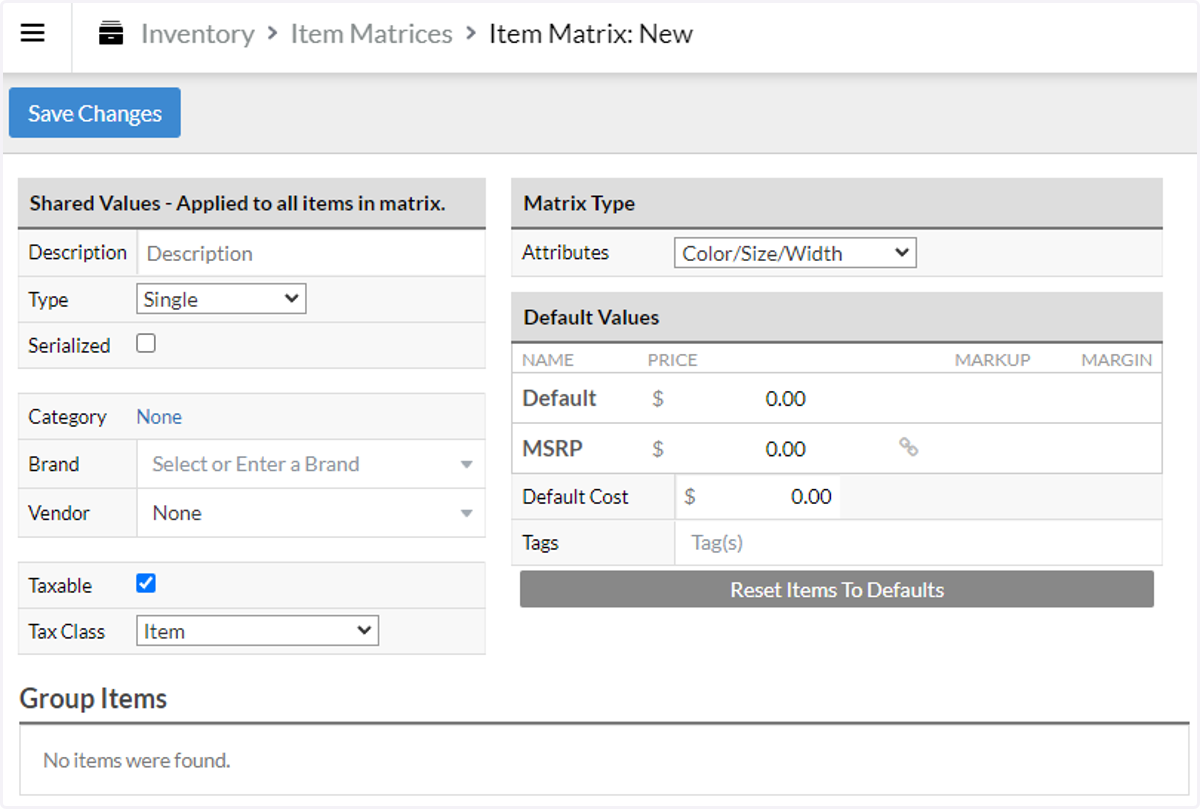The height and width of the screenshot is (809, 1200).
Task: Click the Shared Values panel header
Action: tap(252, 203)
